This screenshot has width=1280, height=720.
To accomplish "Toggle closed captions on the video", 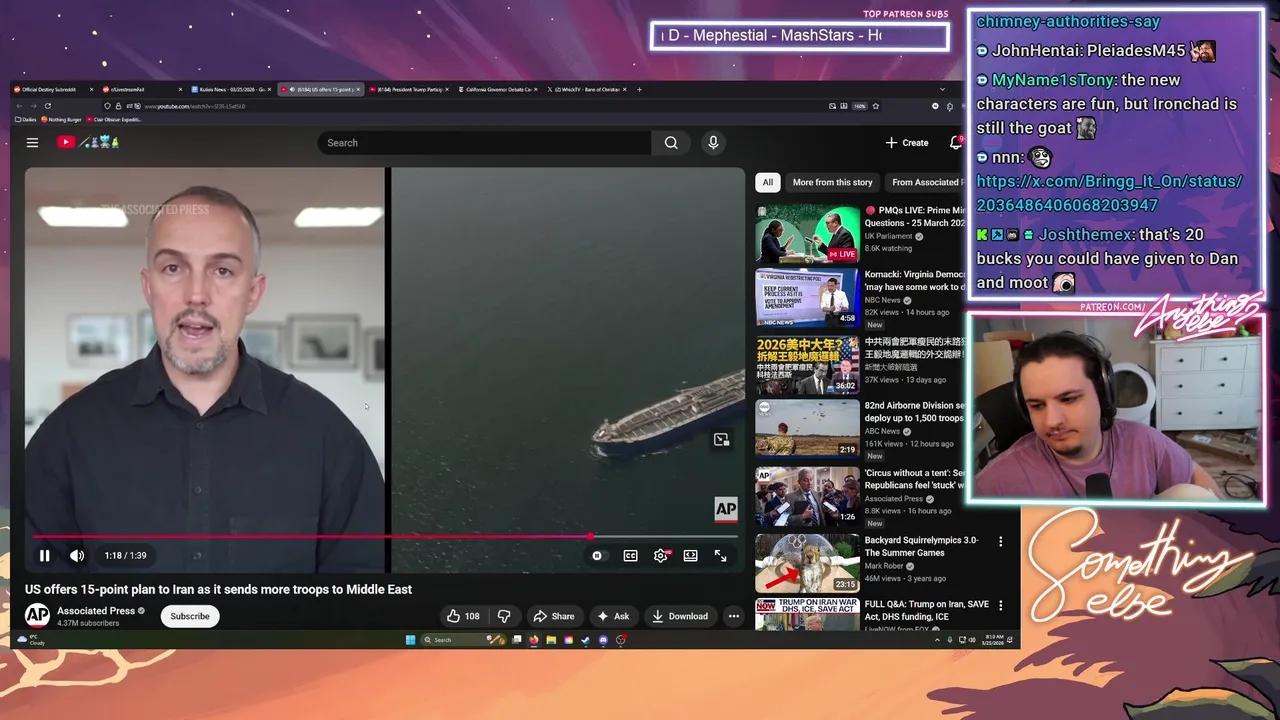I will [630, 556].
